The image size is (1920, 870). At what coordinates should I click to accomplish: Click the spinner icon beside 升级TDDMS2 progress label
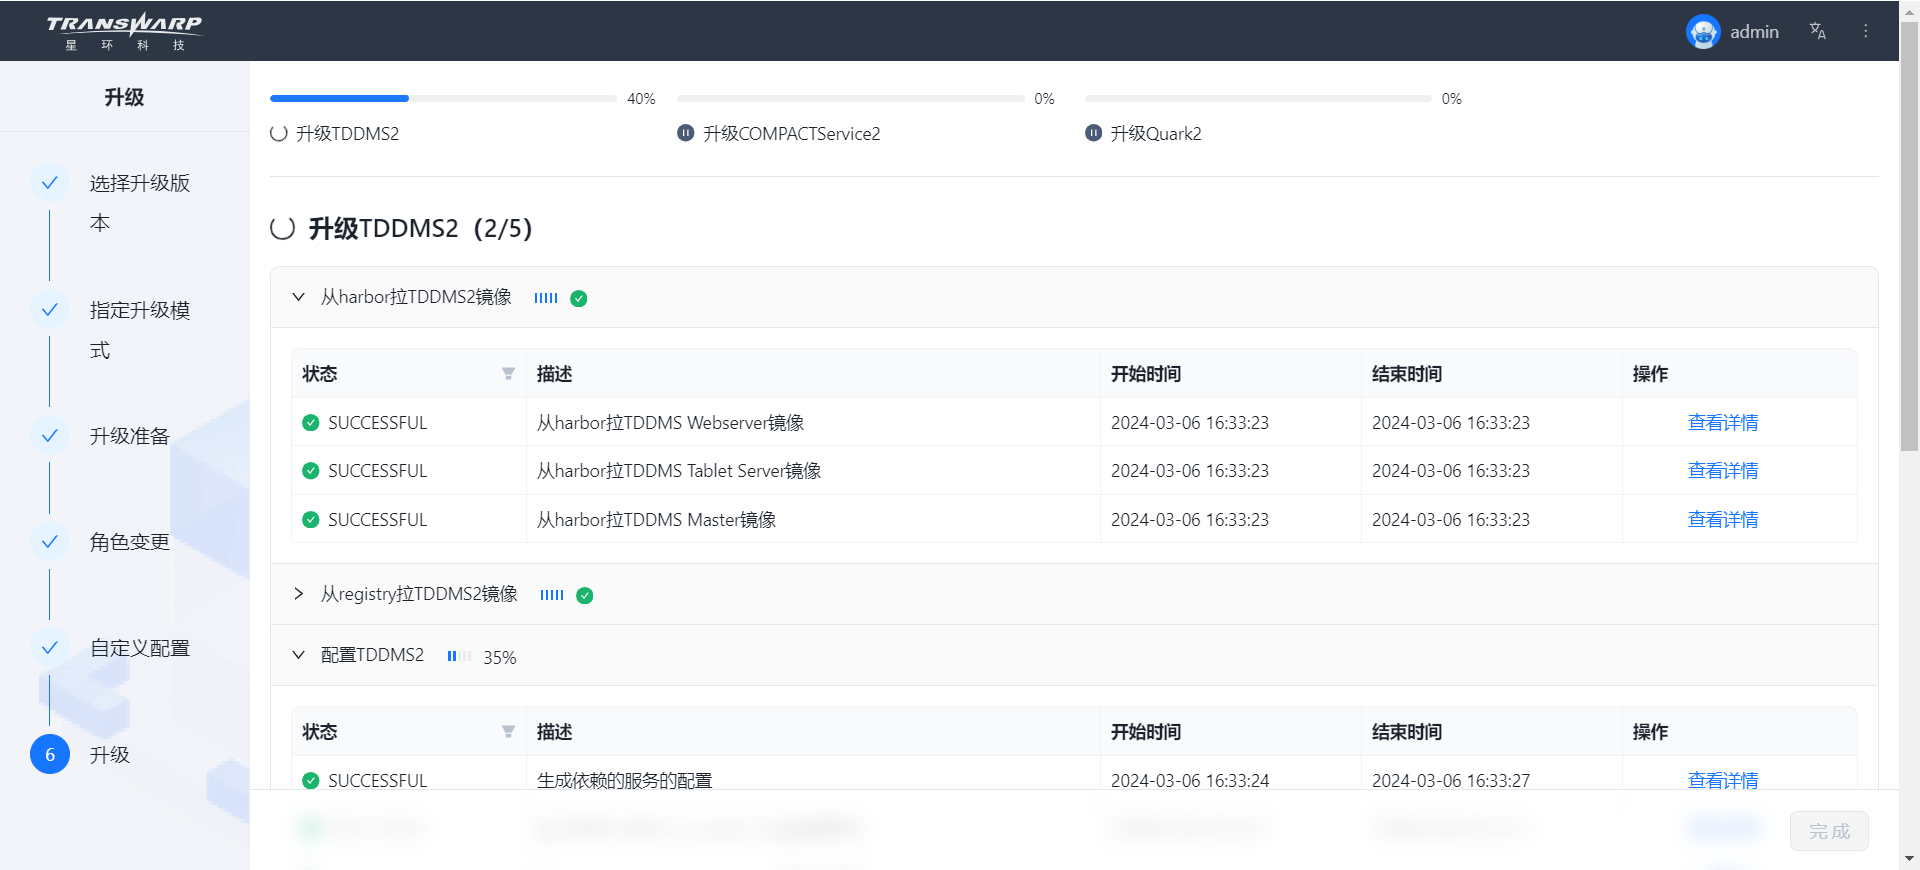point(279,133)
